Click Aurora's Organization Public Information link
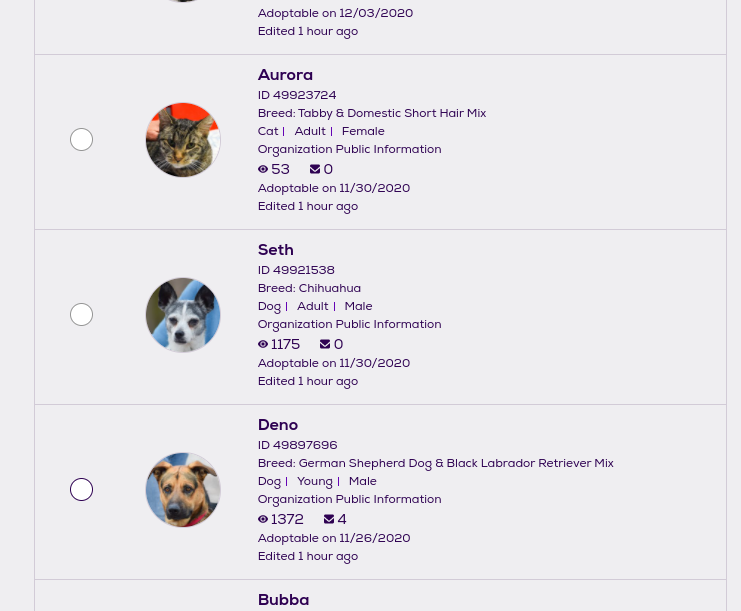The width and height of the screenshot is (741, 611). 349,149
